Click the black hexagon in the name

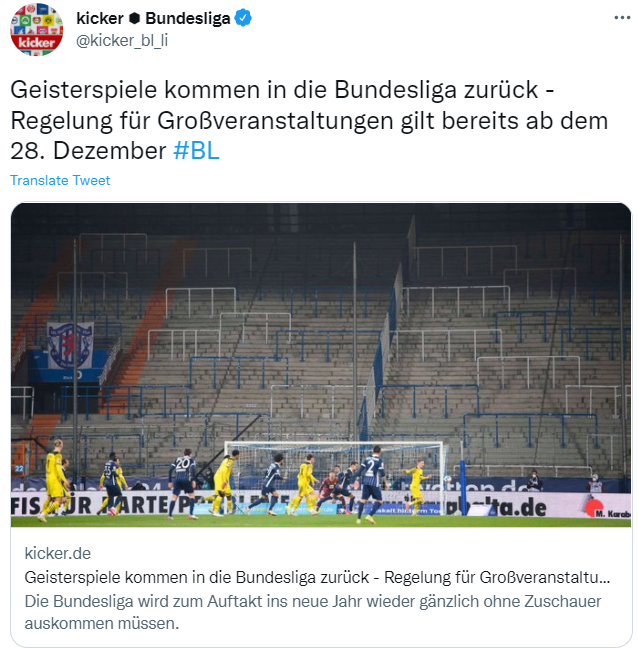134,18
